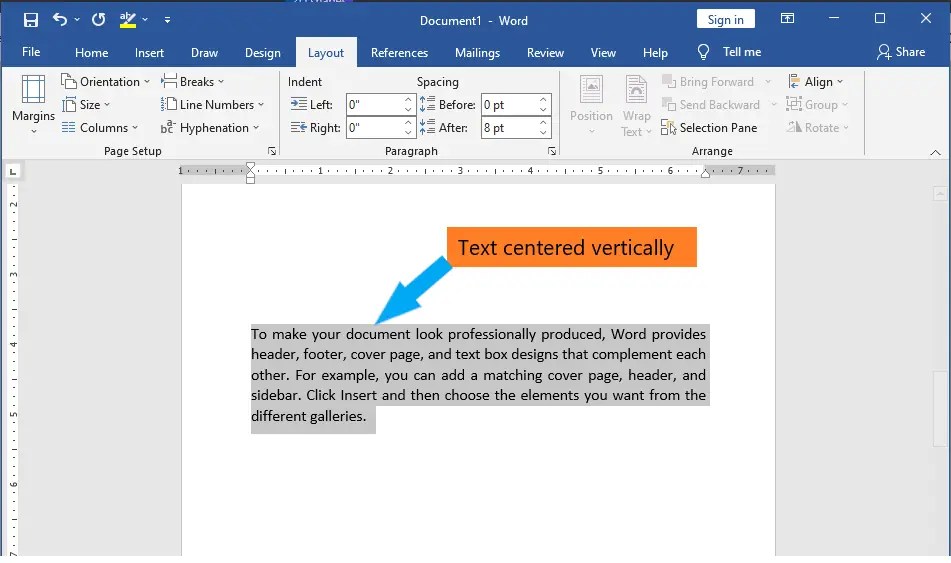Screen dimensions: 951x563
Task: Launch the Page Setup dialog
Action: click(272, 151)
